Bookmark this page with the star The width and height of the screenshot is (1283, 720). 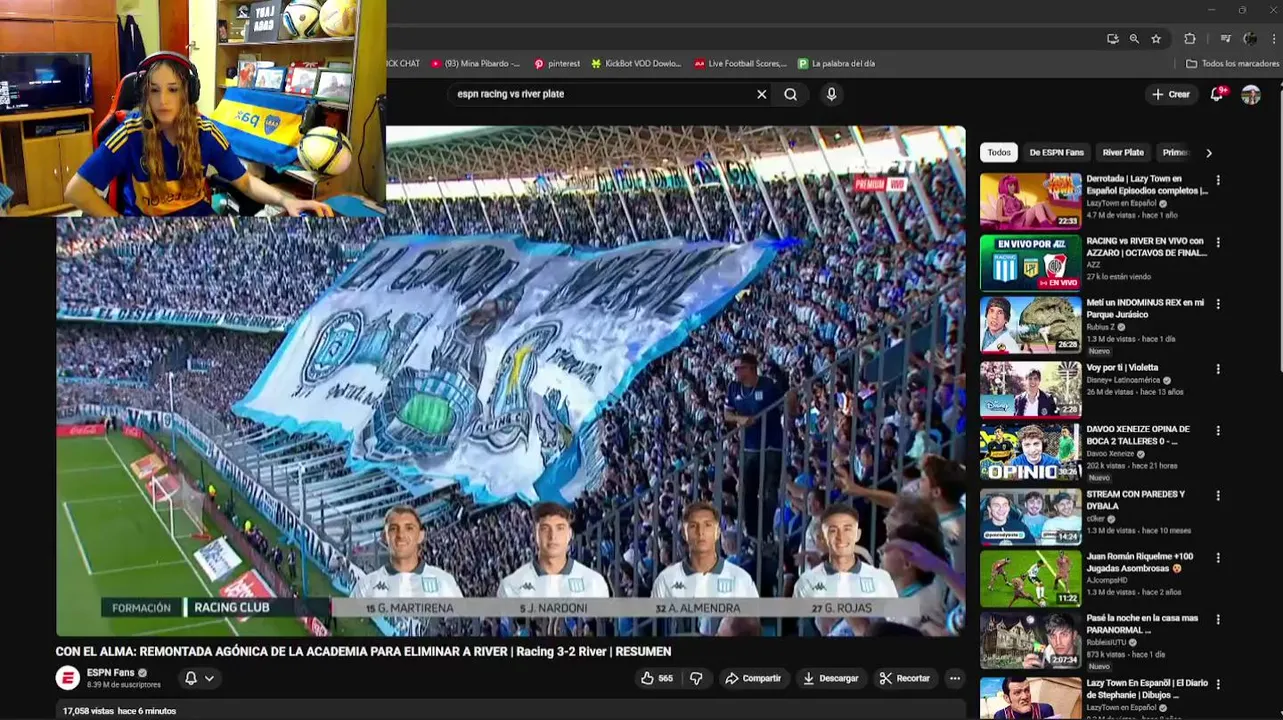pos(1156,39)
